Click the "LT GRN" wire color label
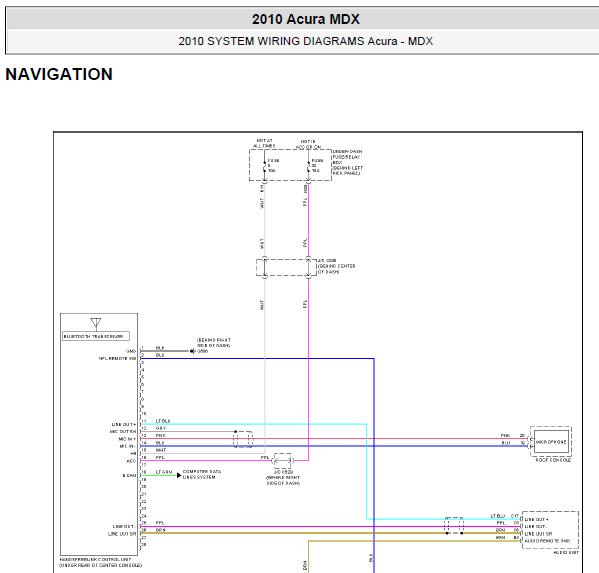The height and width of the screenshot is (573, 599). (x=164, y=472)
